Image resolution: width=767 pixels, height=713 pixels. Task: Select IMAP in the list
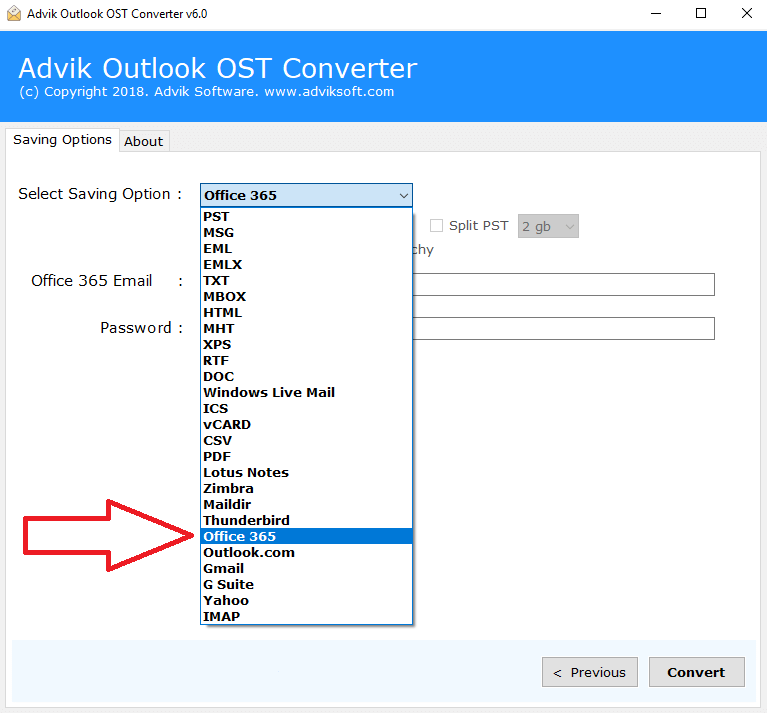coord(306,616)
